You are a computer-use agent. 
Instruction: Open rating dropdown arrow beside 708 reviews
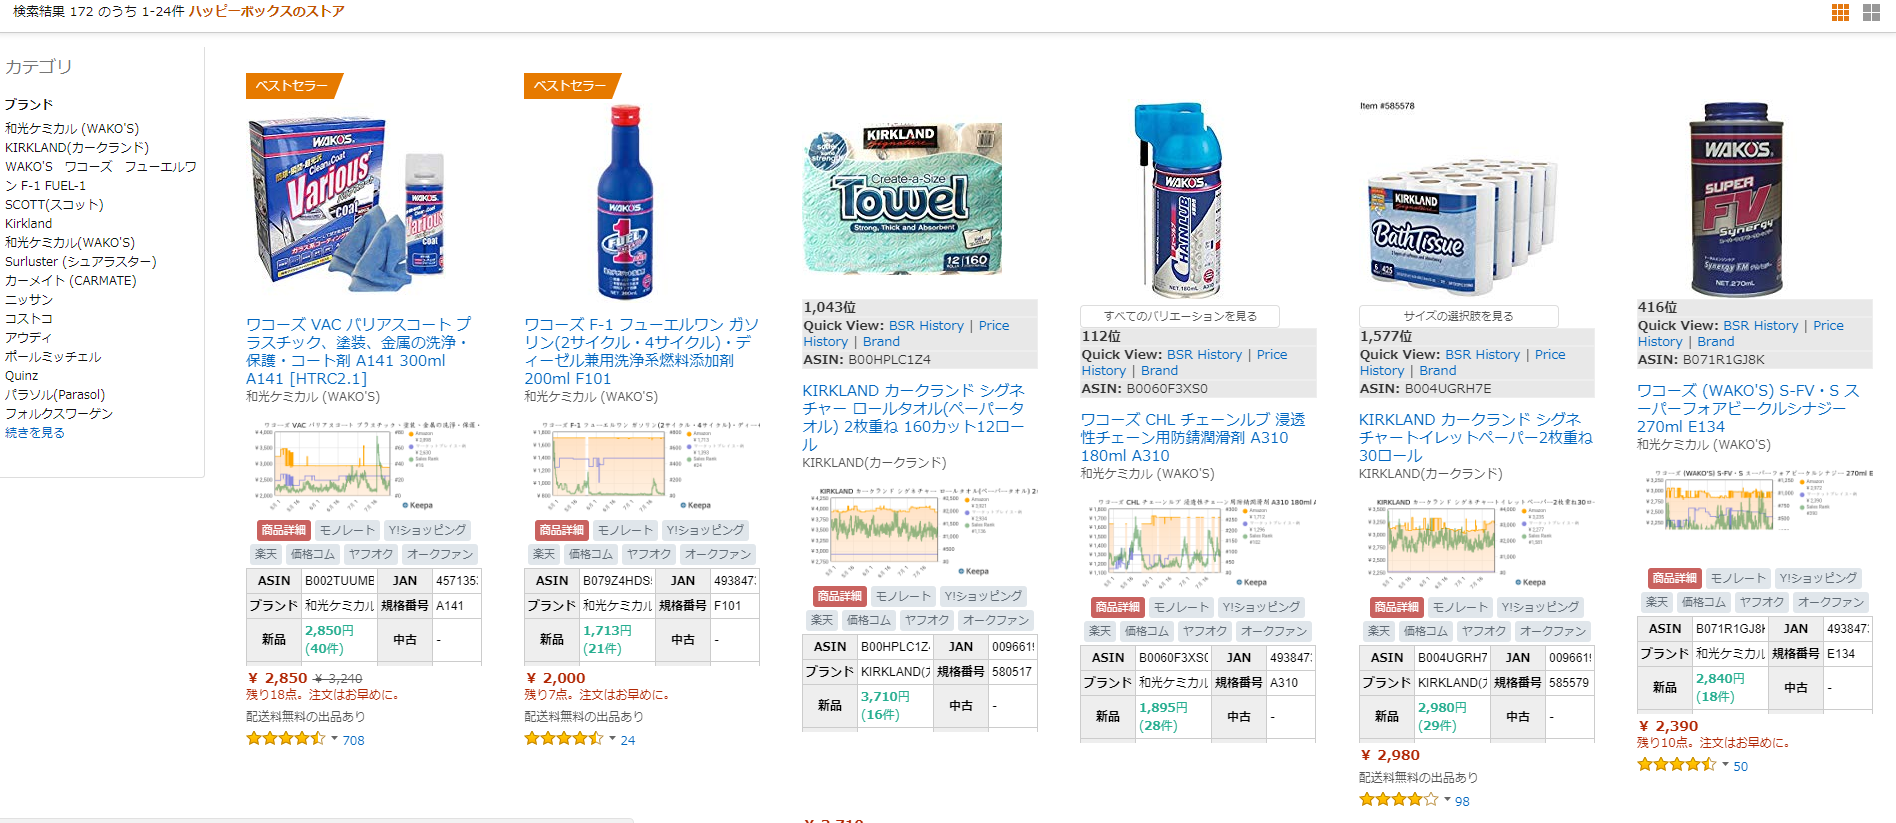tap(334, 739)
